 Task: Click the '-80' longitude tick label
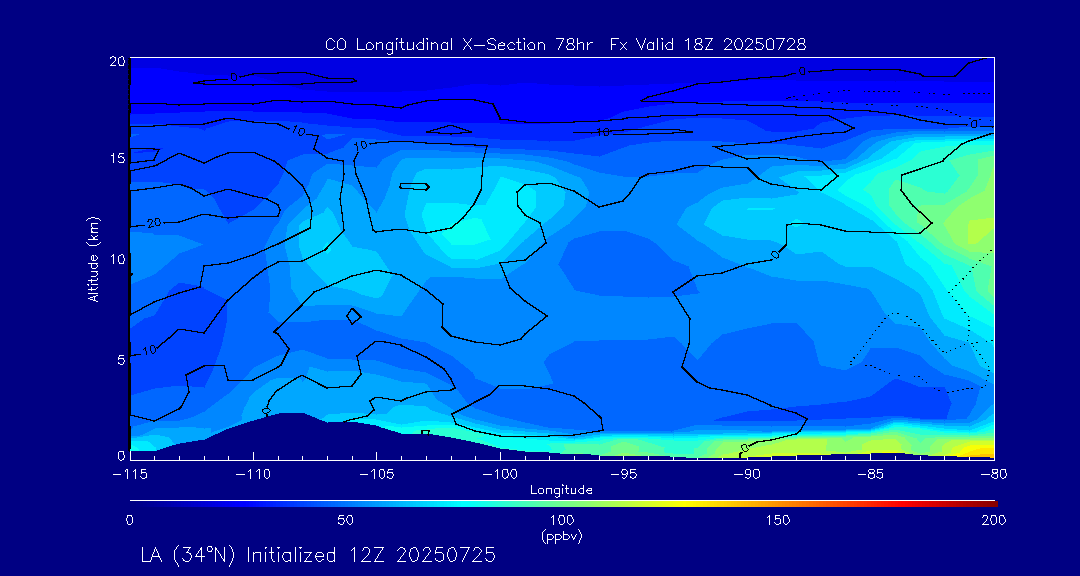pyautogui.click(x=994, y=475)
